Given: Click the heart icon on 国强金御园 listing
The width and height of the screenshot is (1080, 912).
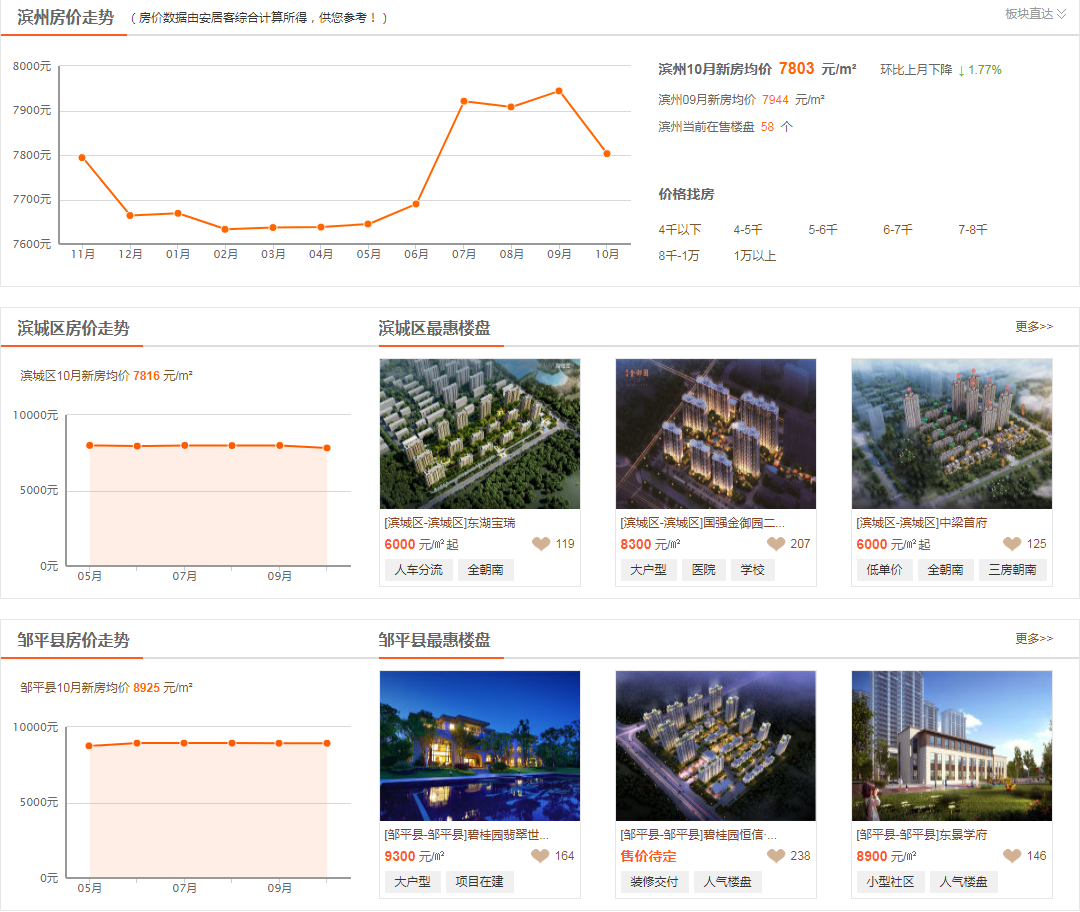Looking at the screenshot, I should tap(777, 544).
